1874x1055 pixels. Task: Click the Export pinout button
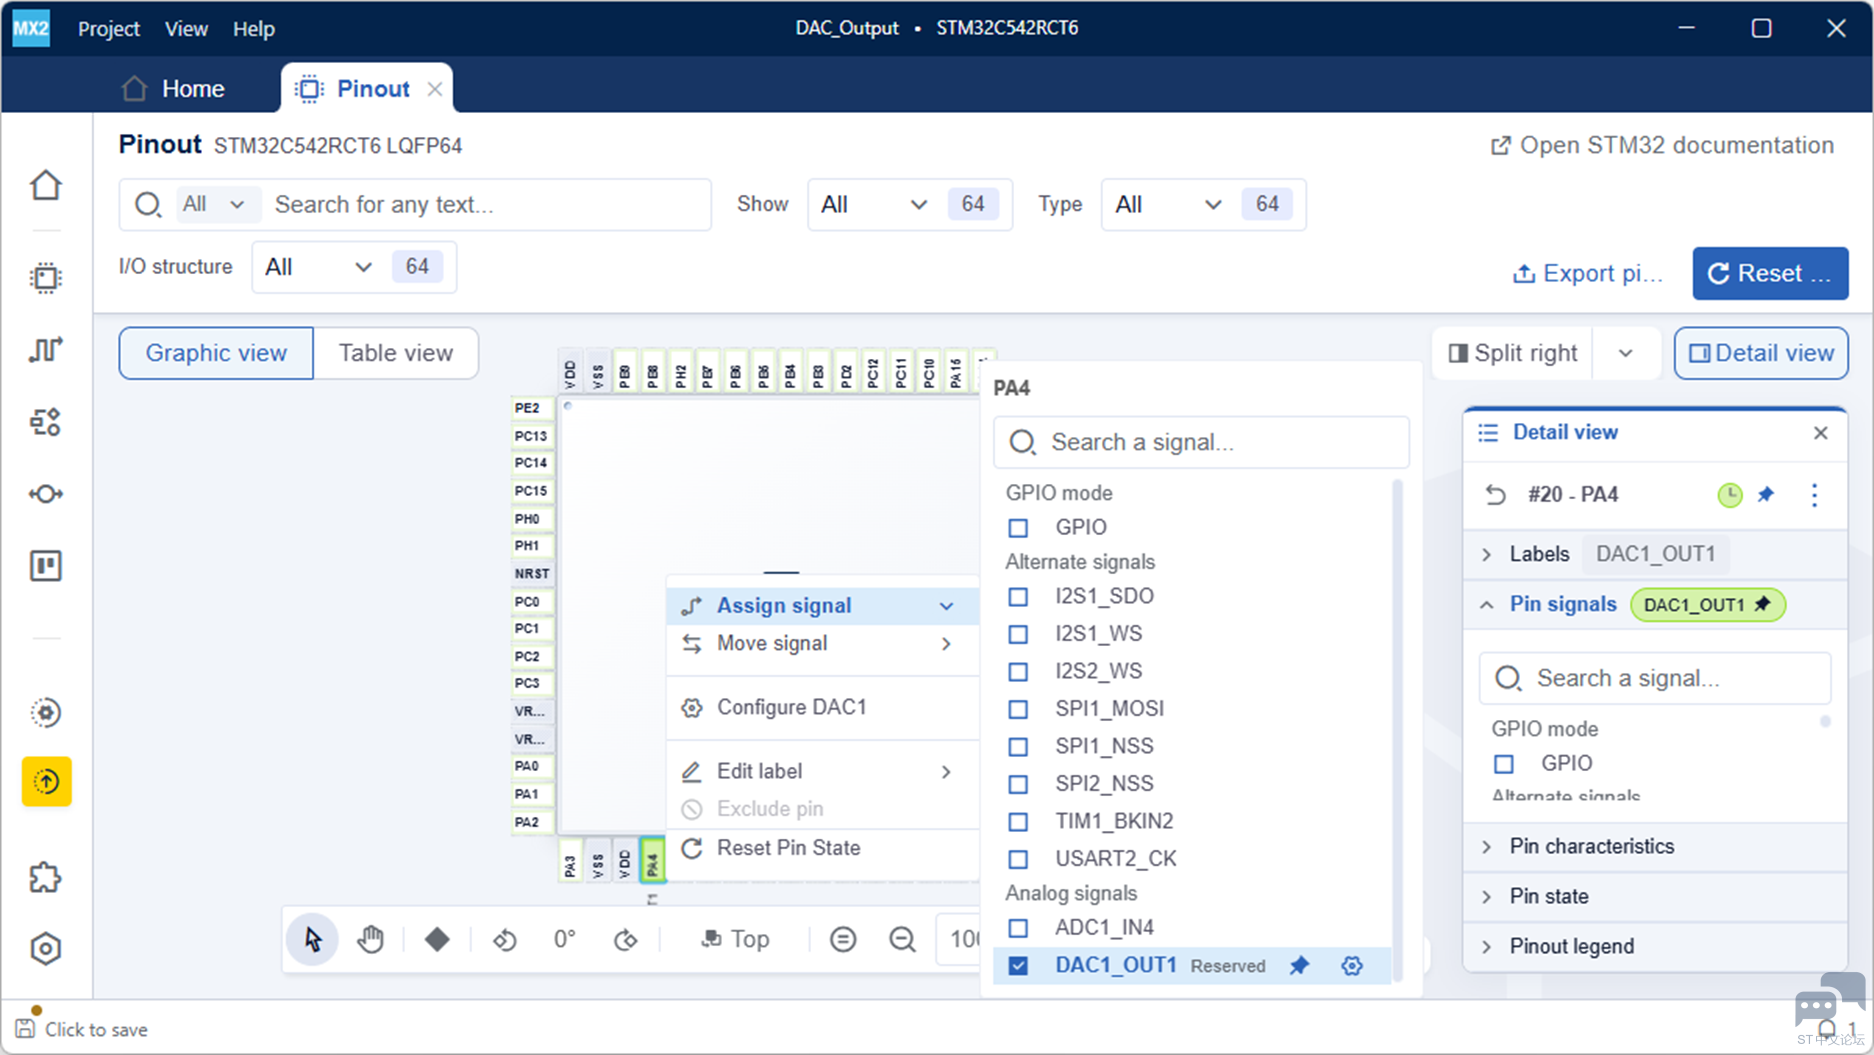[1588, 273]
